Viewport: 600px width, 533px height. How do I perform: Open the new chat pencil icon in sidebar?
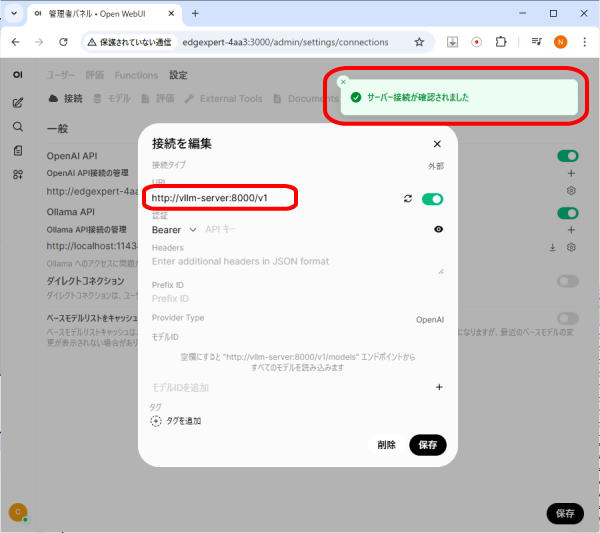(18, 102)
